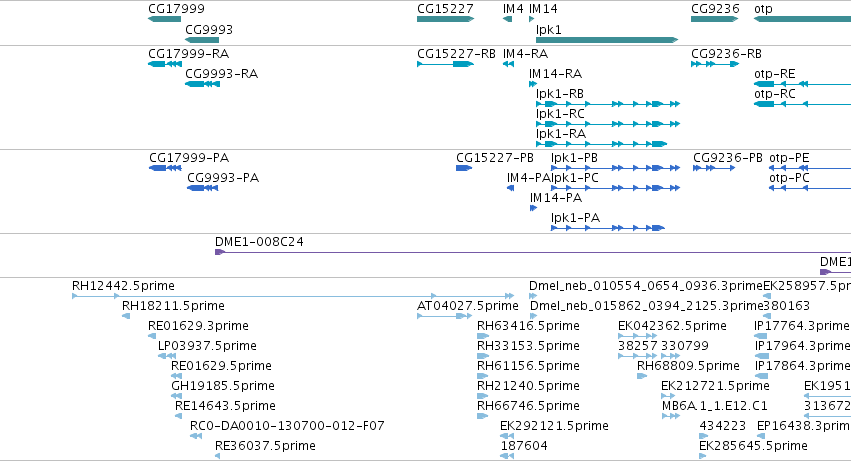
Task: Click the CG9993 gene label
Action: [209, 29]
